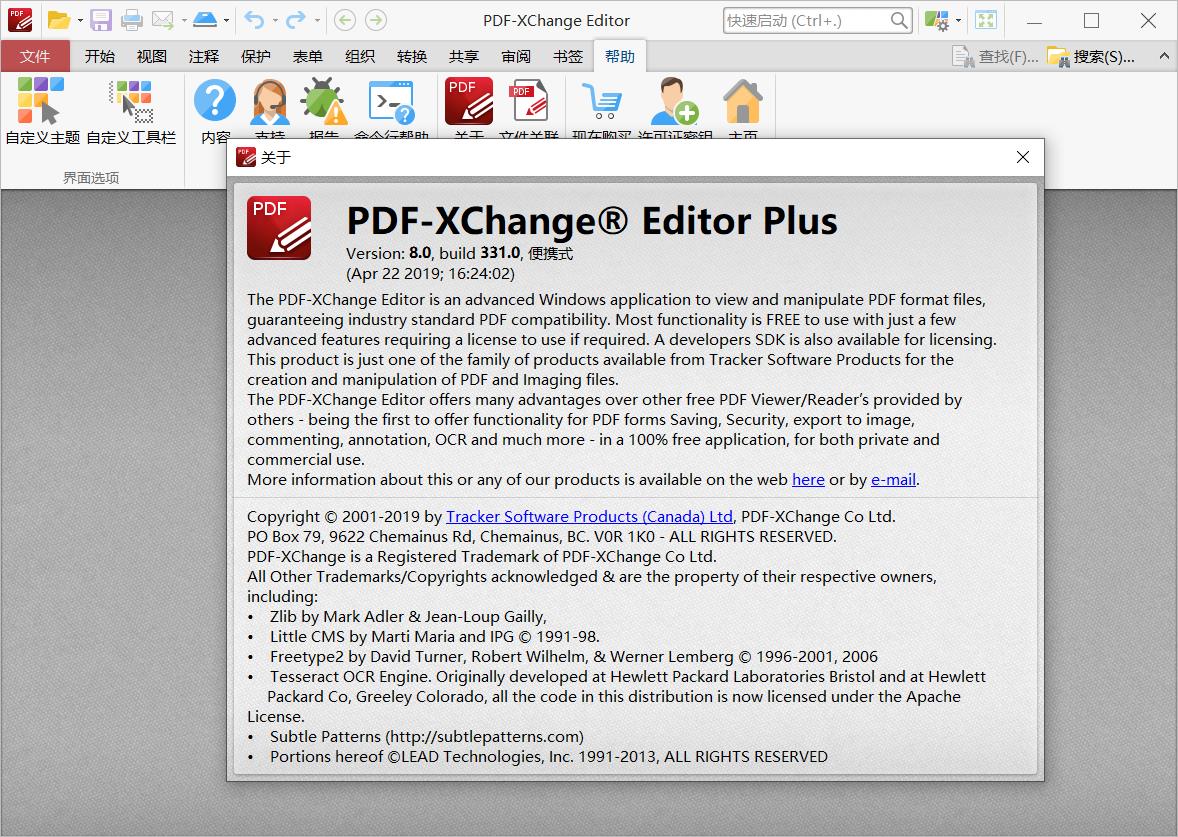Image resolution: width=1178 pixels, height=837 pixels.
Task: Toggle the full screen mode icon
Action: pyautogui.click(x=986, y=20)
